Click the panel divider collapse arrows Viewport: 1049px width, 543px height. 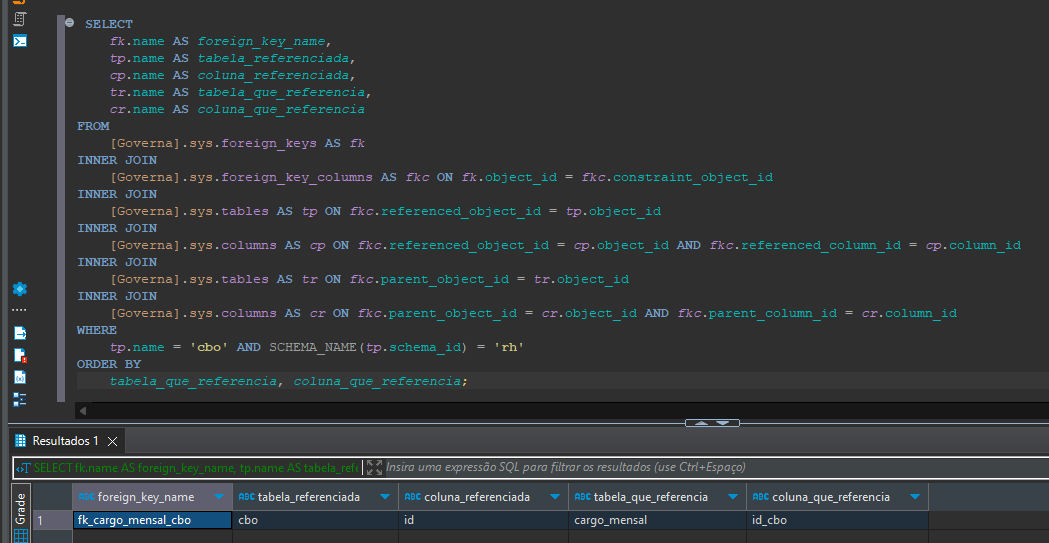712,423
